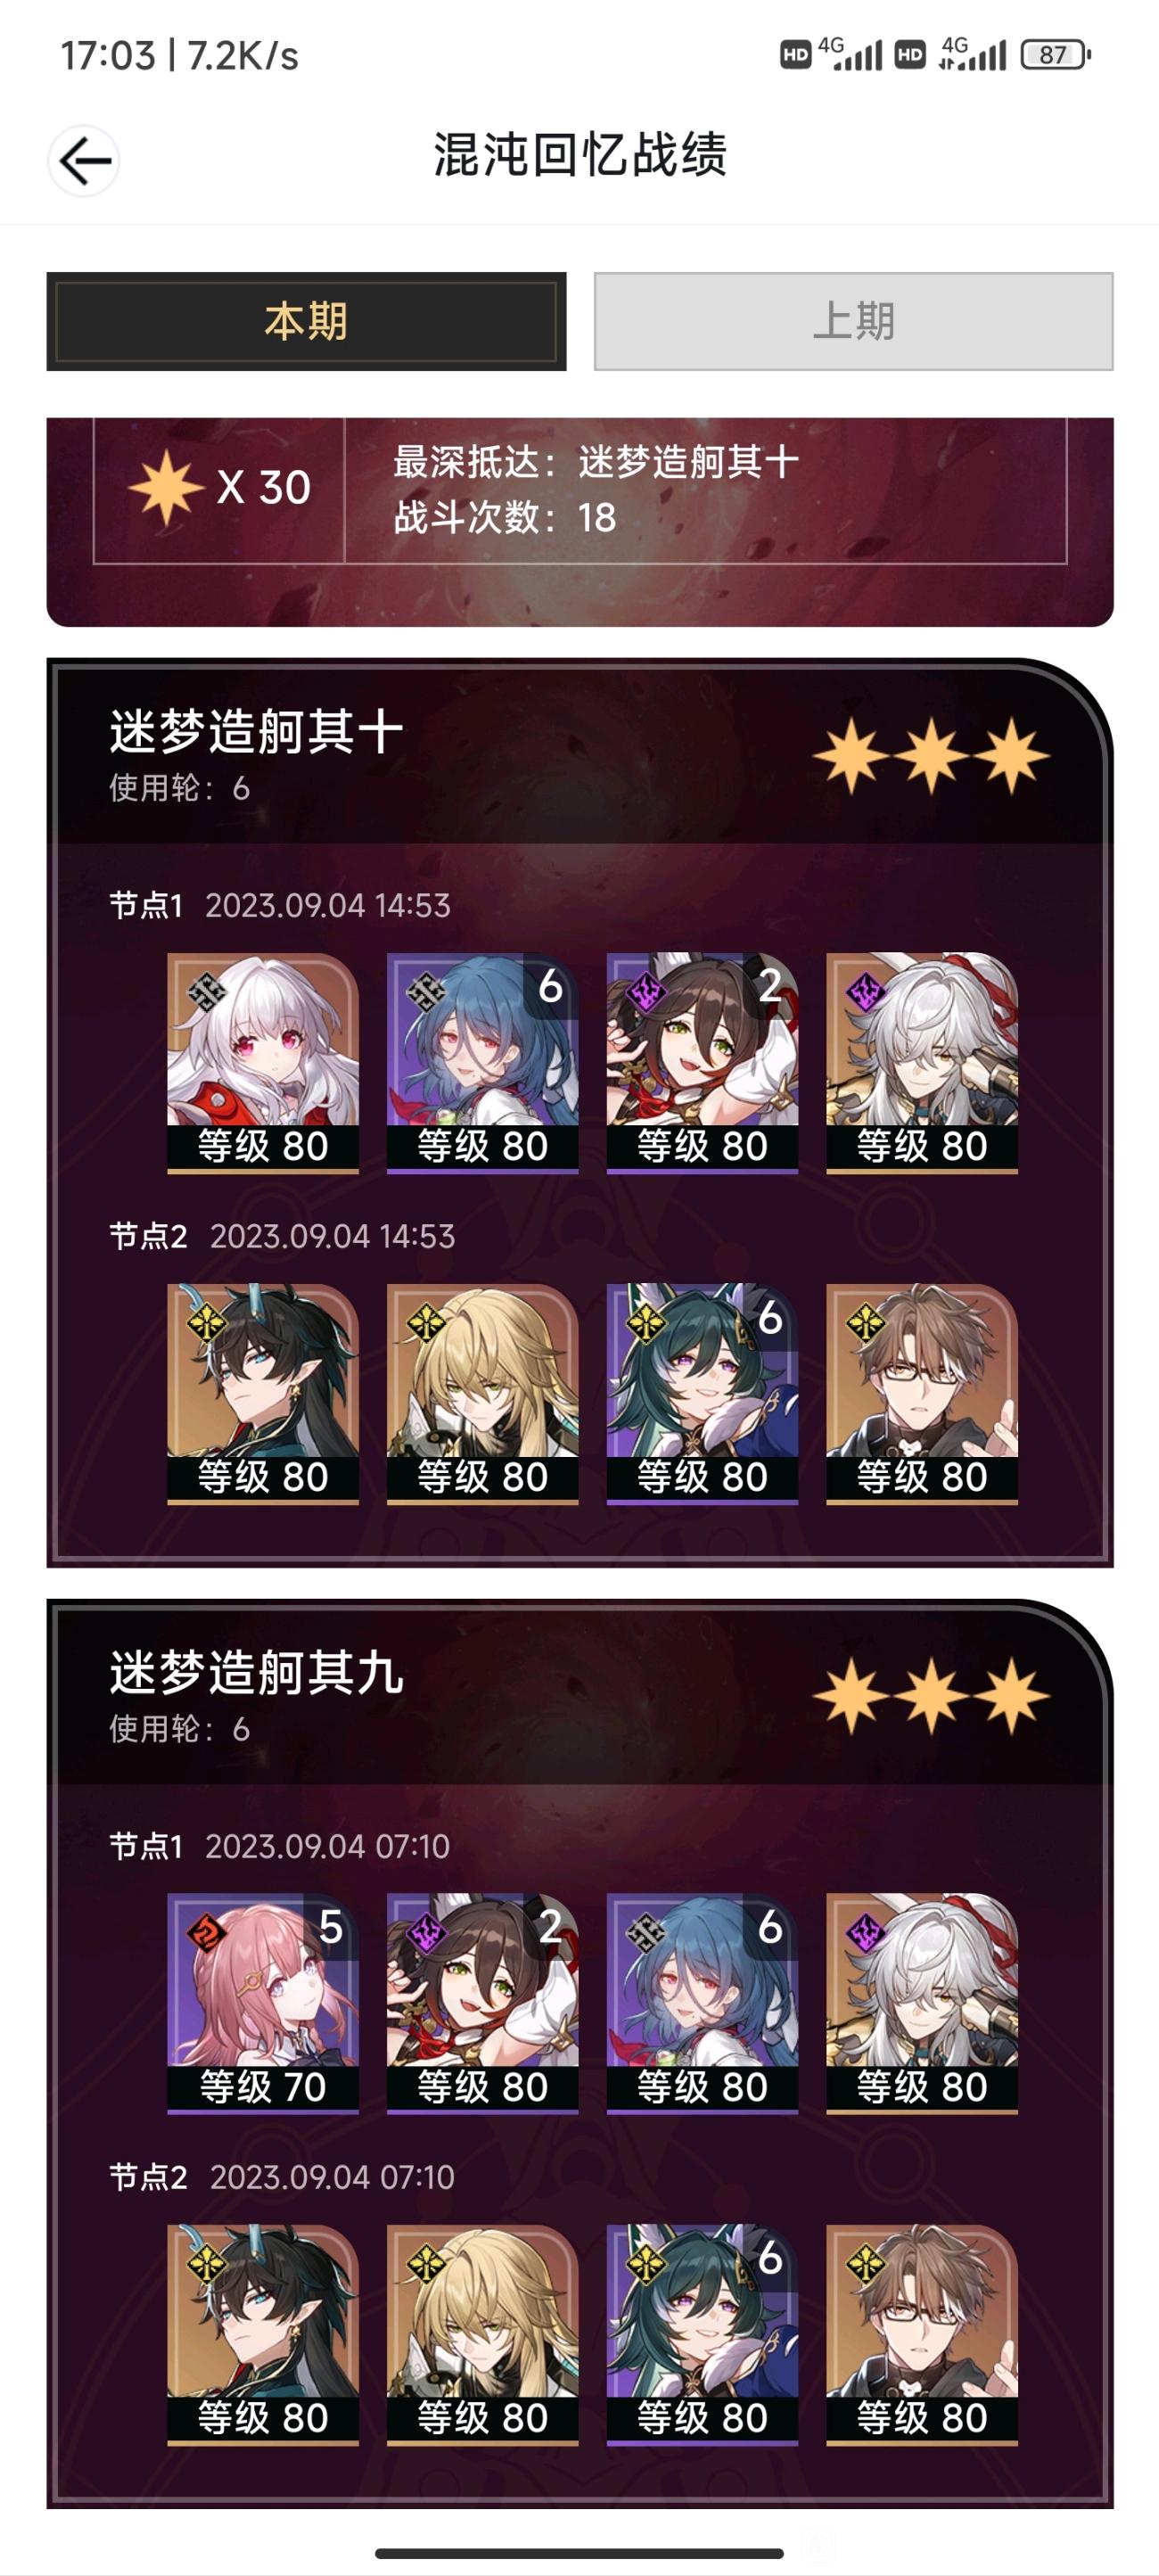Switch to the 本期 tab
1159x2576 pixels.
click(306, 321)
